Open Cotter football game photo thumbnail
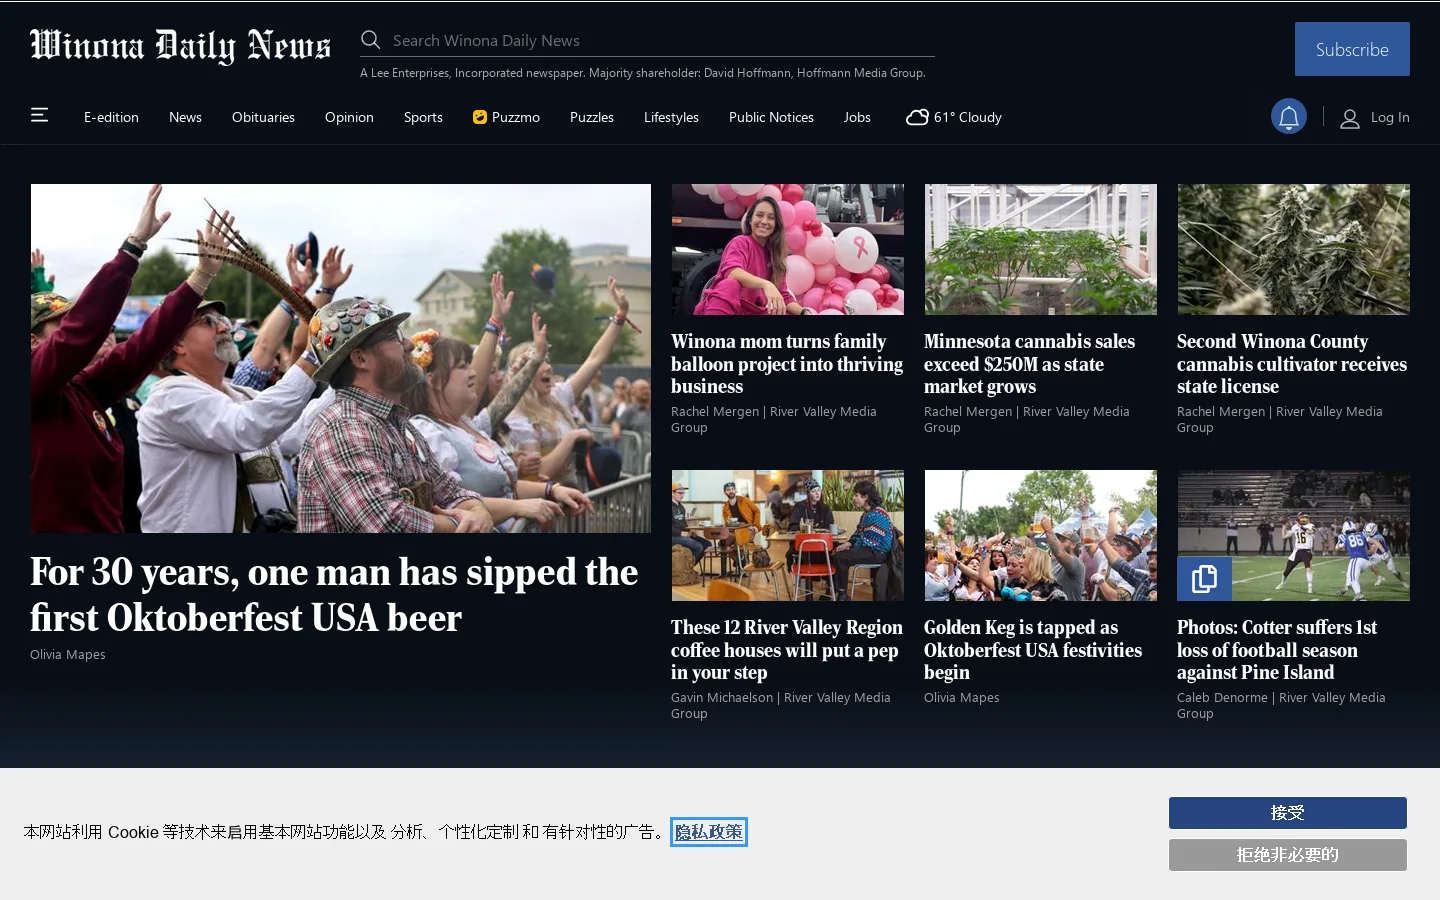 pos(1294,536)
